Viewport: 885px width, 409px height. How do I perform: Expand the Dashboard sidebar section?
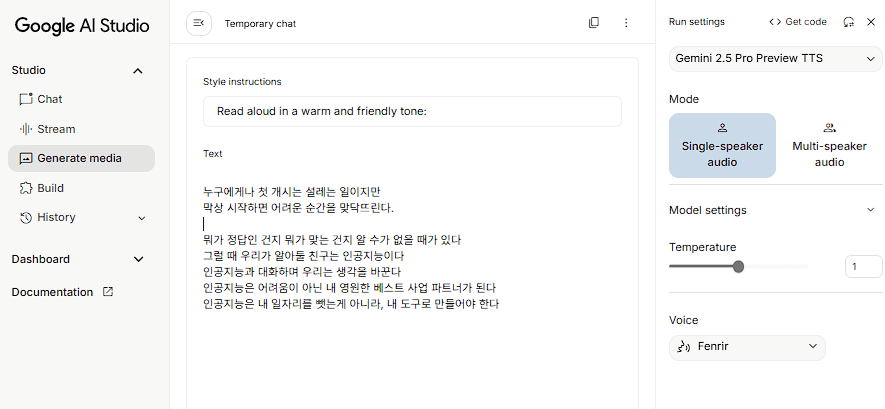(138, 259)
